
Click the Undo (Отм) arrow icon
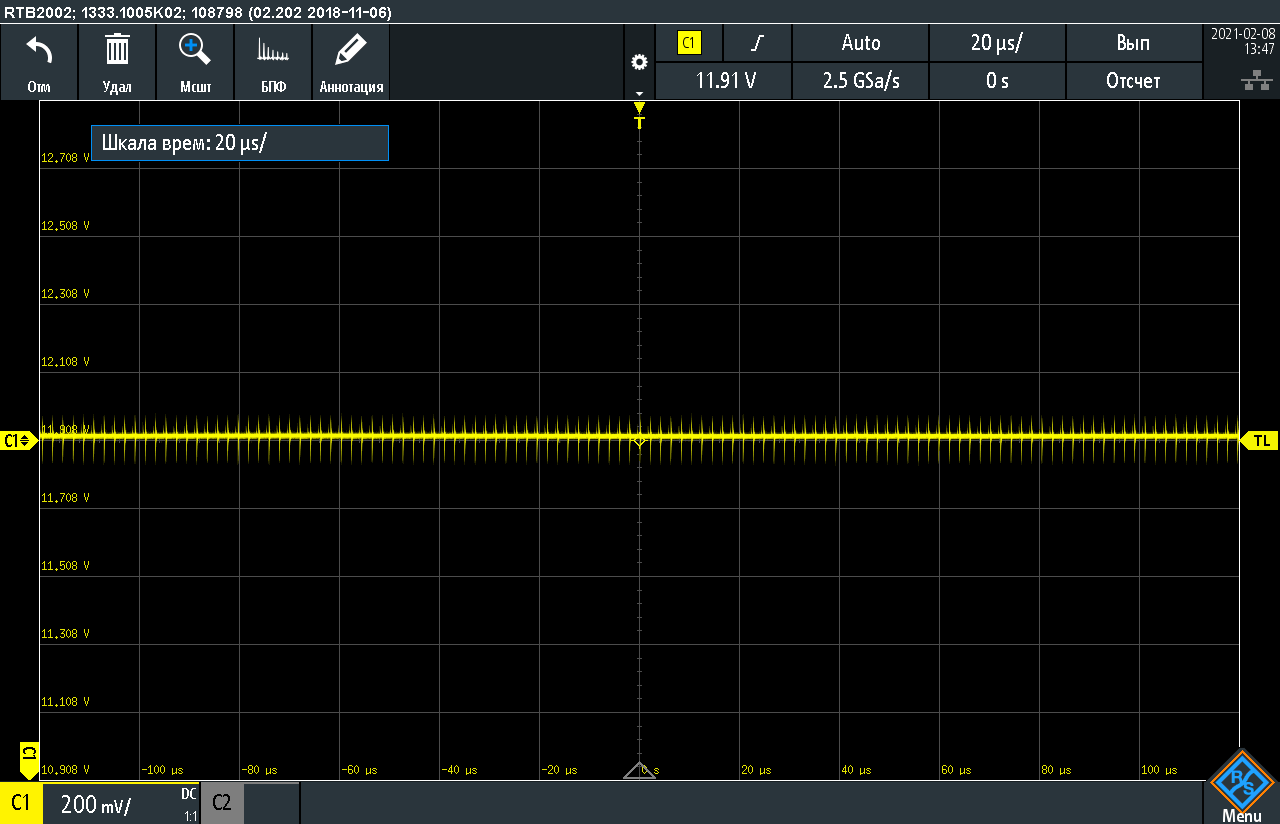pos(39,50)
